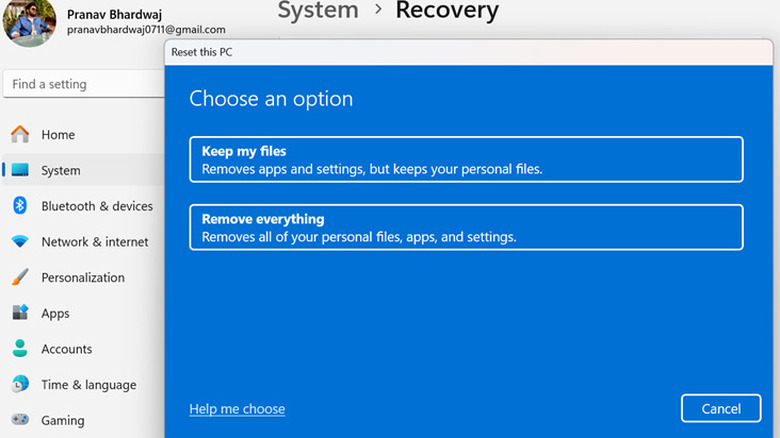Open Bluetooth & devices settings
The image size is (780, 438).
[x=97, y=206]
